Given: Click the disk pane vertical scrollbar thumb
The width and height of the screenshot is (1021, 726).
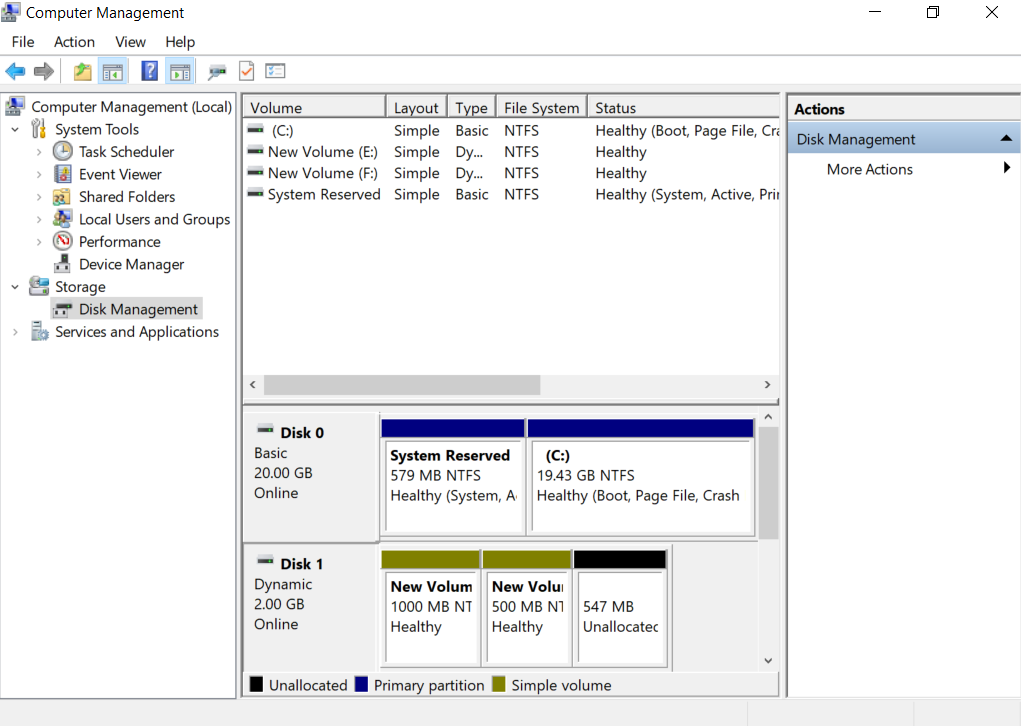Looking at the screenshot, I should (768, 483).
